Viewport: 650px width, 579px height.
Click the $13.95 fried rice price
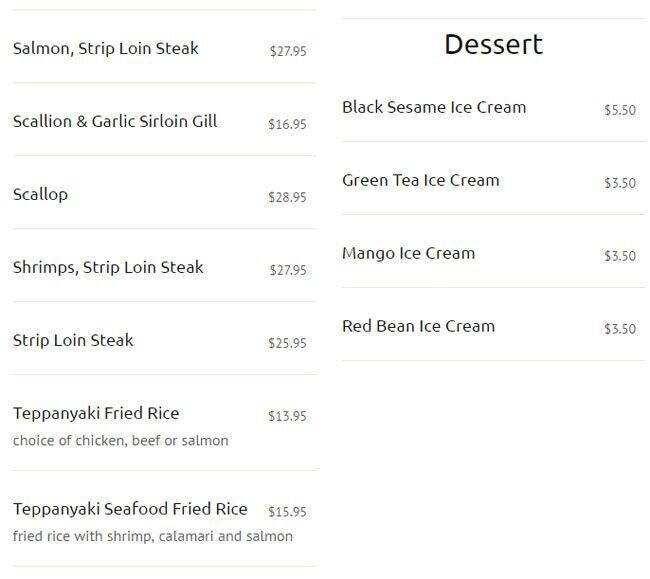tap(288, 417)
